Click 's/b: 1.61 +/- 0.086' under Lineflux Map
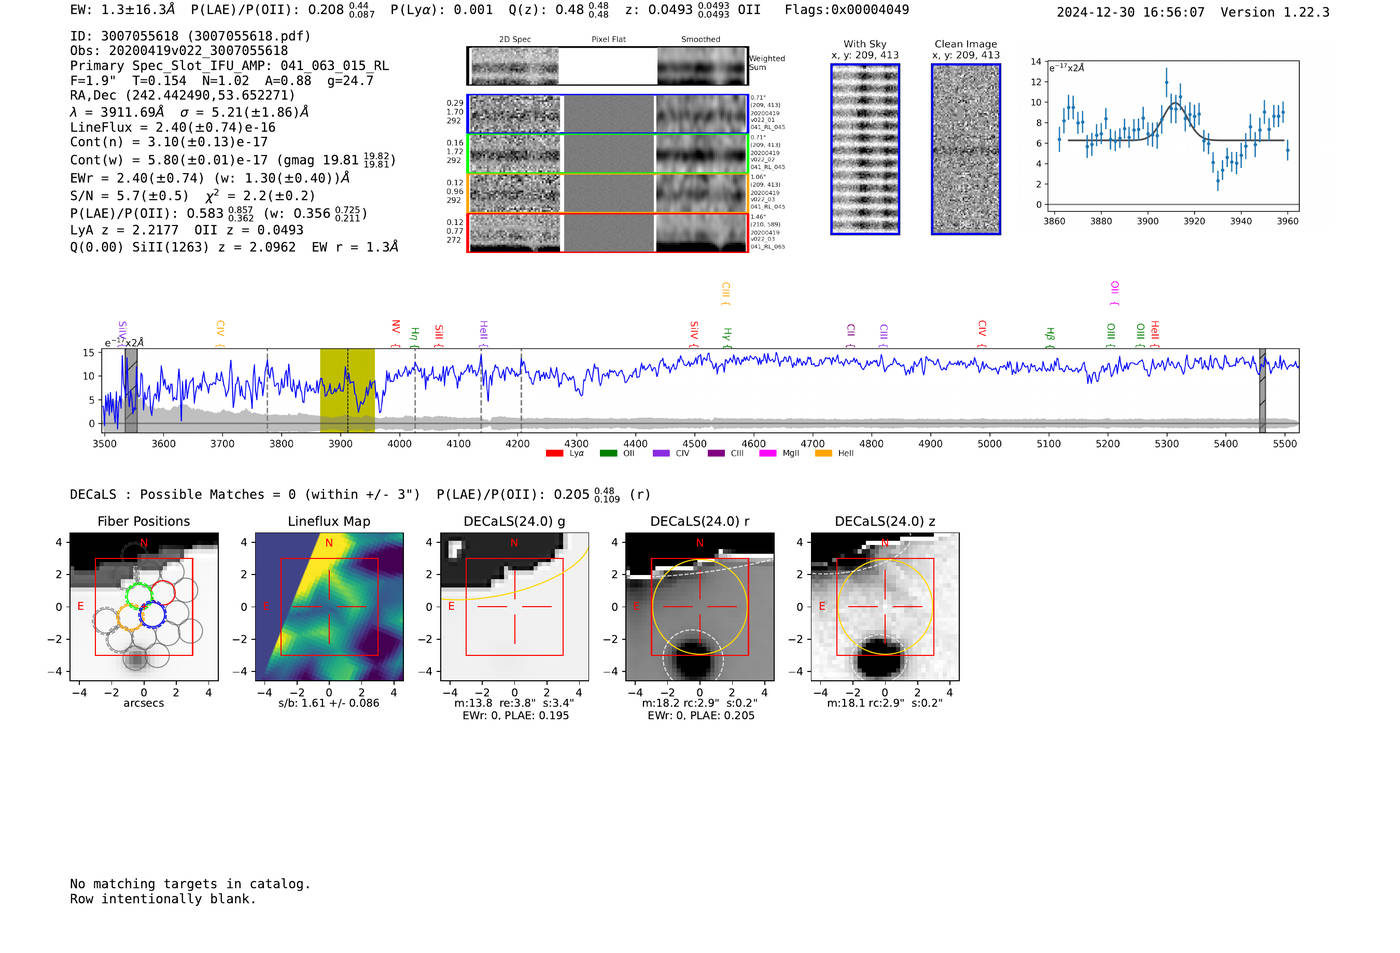This screenshot has height=953, width=1400. pyautogui.click(x=329, y=703)
